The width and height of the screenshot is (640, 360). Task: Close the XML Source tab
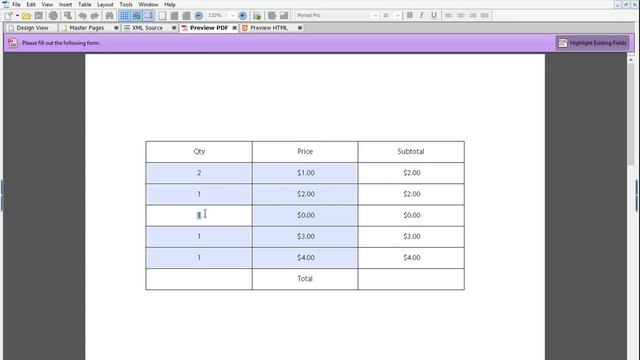click(174, 28)
